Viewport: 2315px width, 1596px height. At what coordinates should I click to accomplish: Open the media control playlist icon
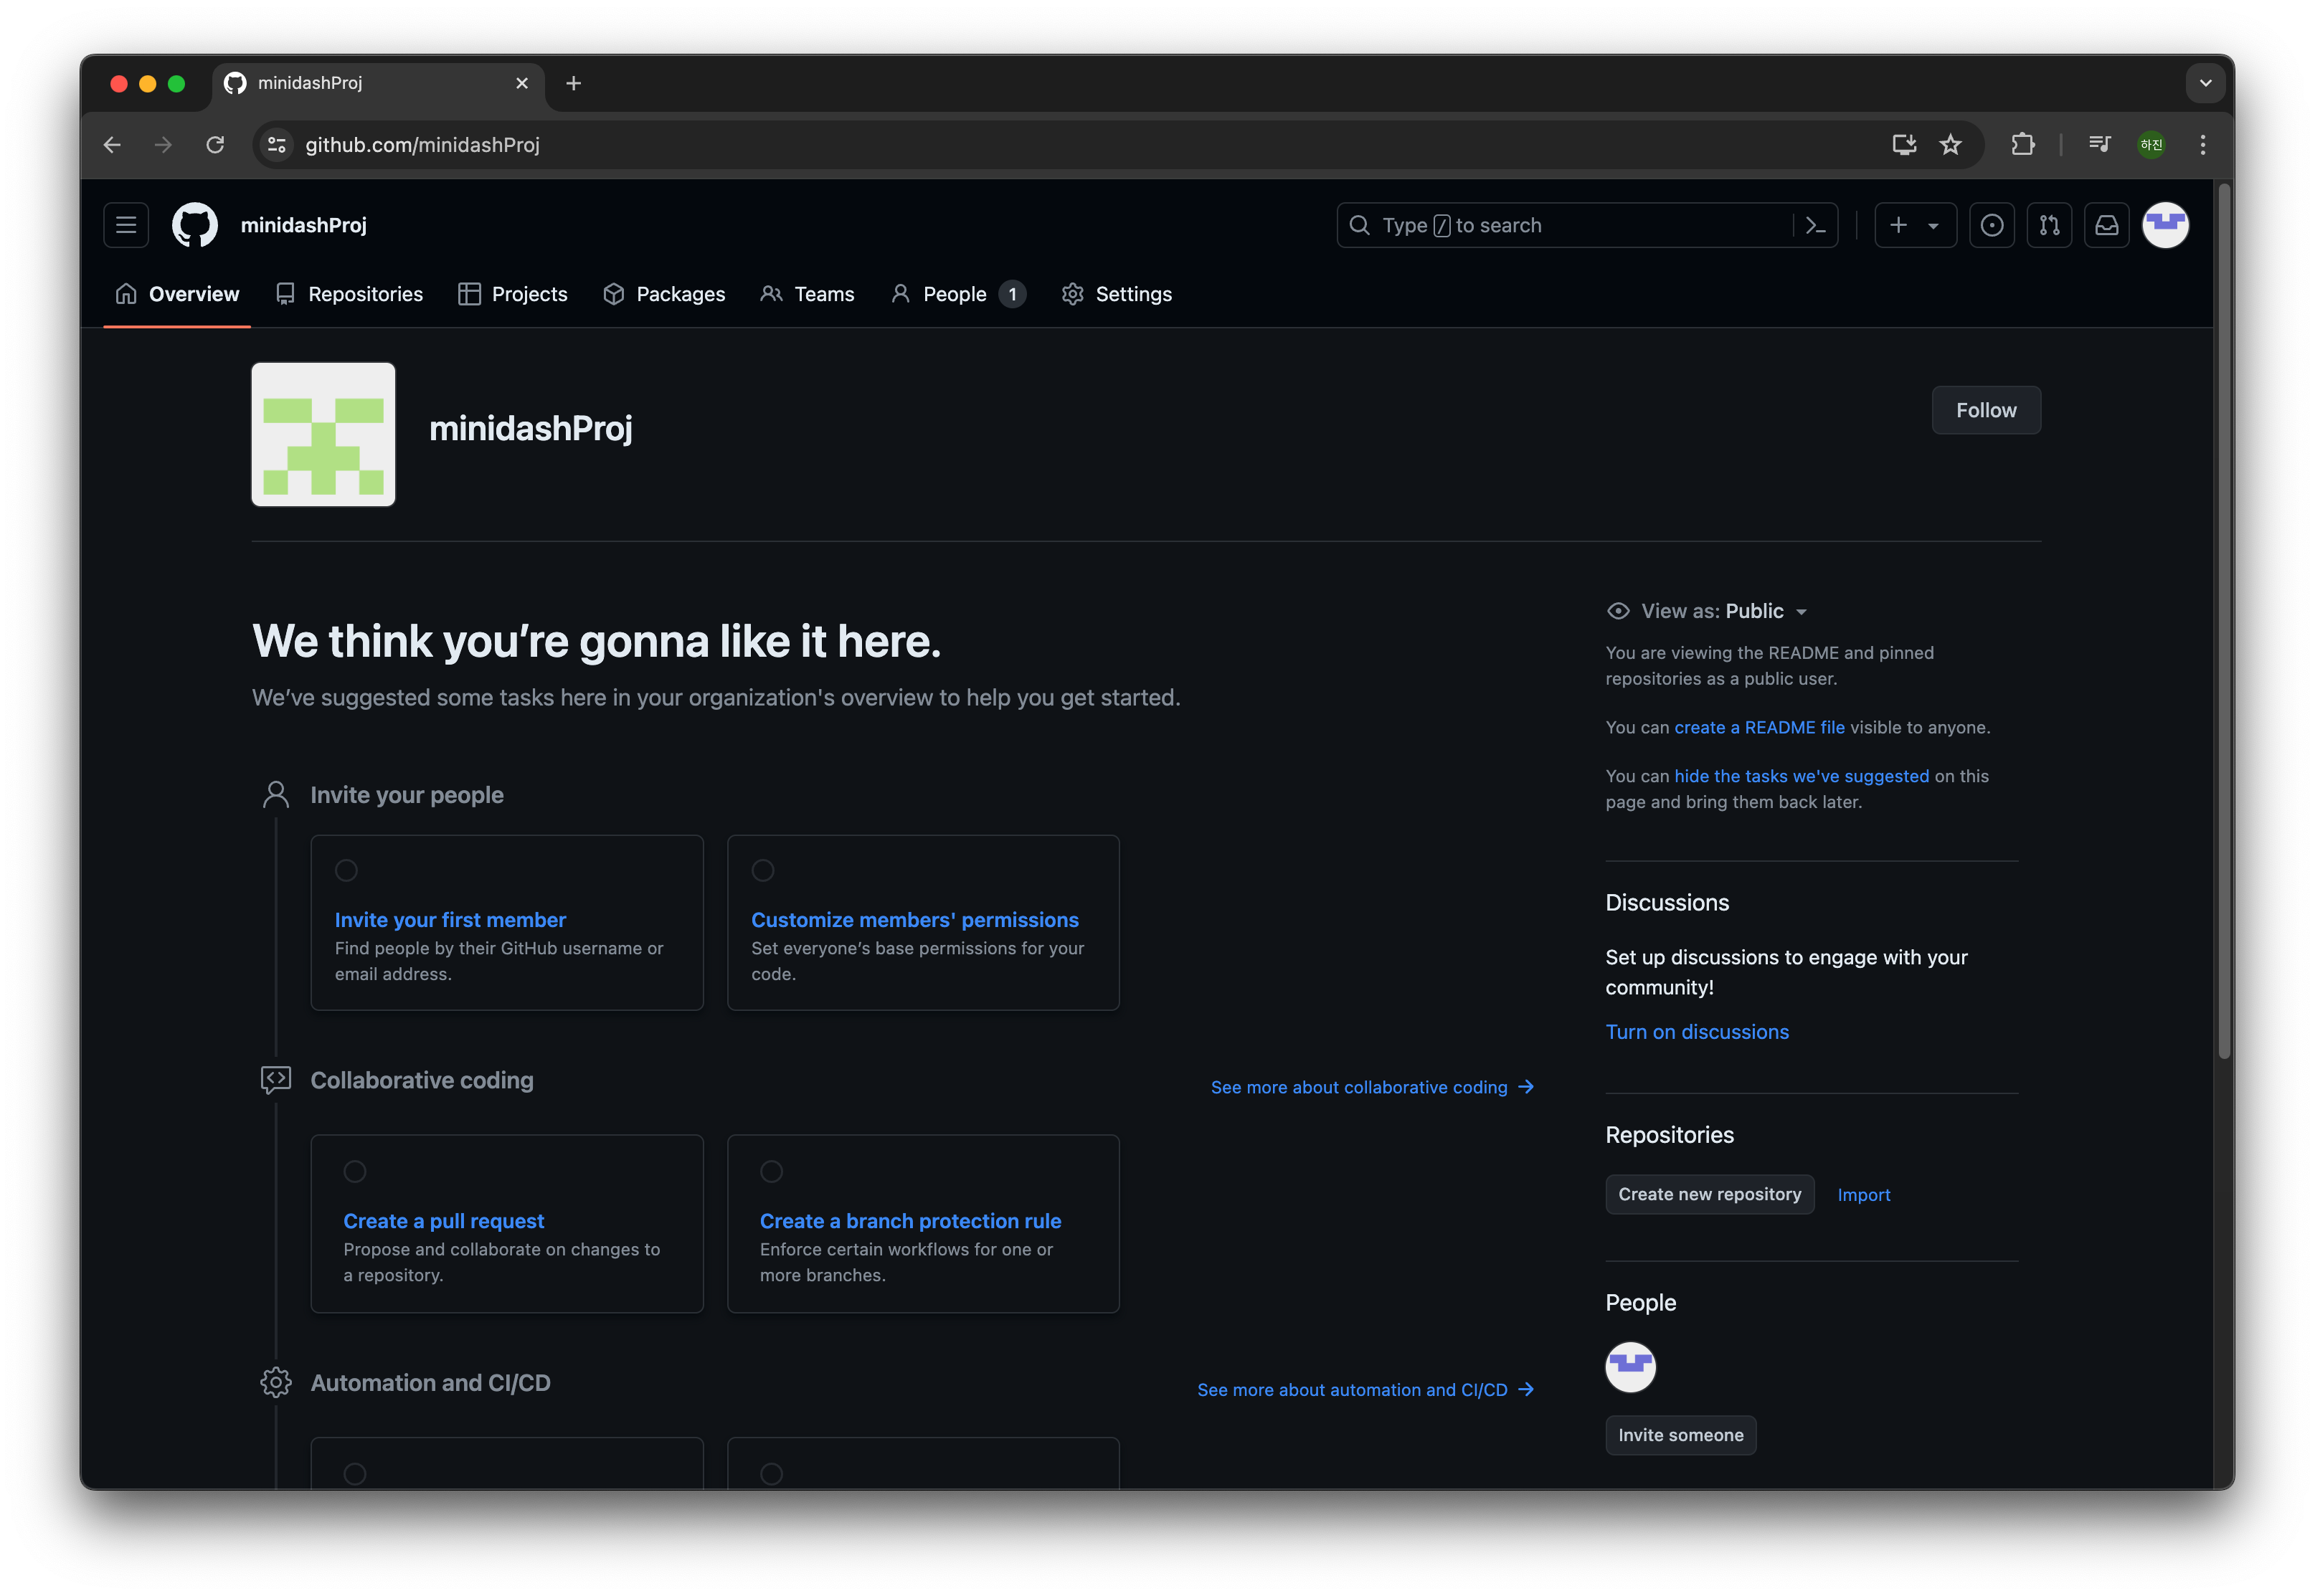[2099, 145]
